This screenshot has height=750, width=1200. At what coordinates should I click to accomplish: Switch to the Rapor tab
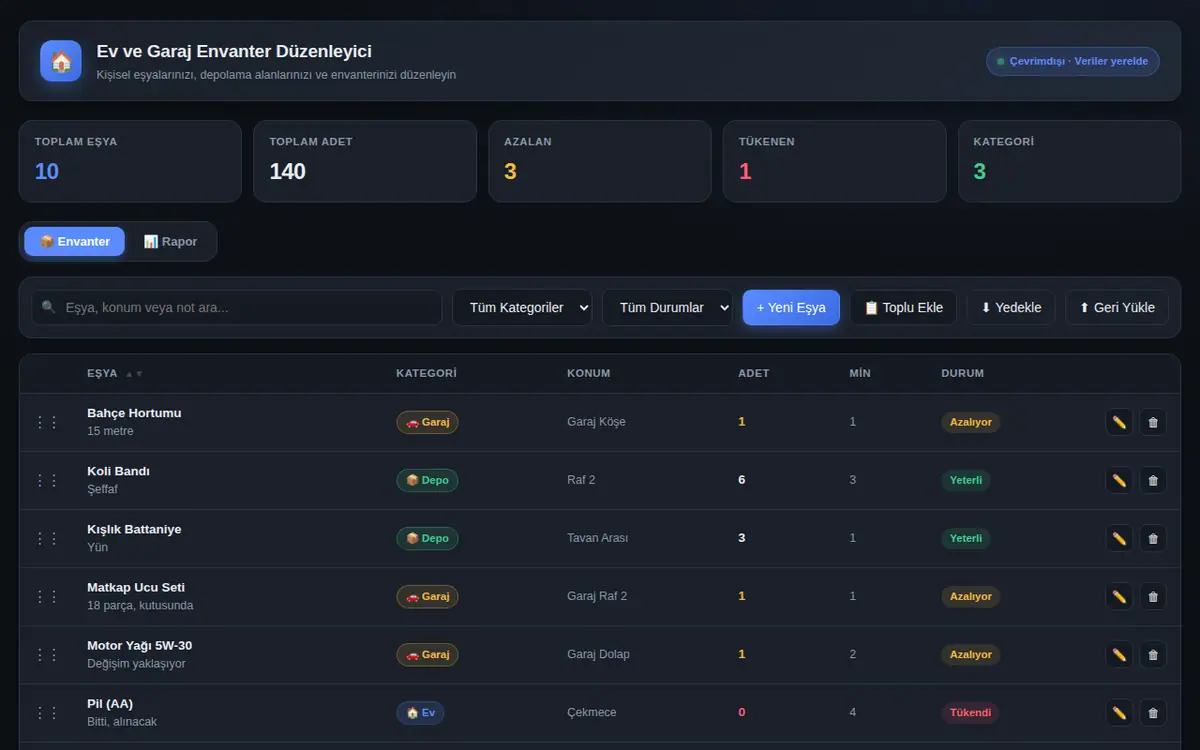coord(170,241)
